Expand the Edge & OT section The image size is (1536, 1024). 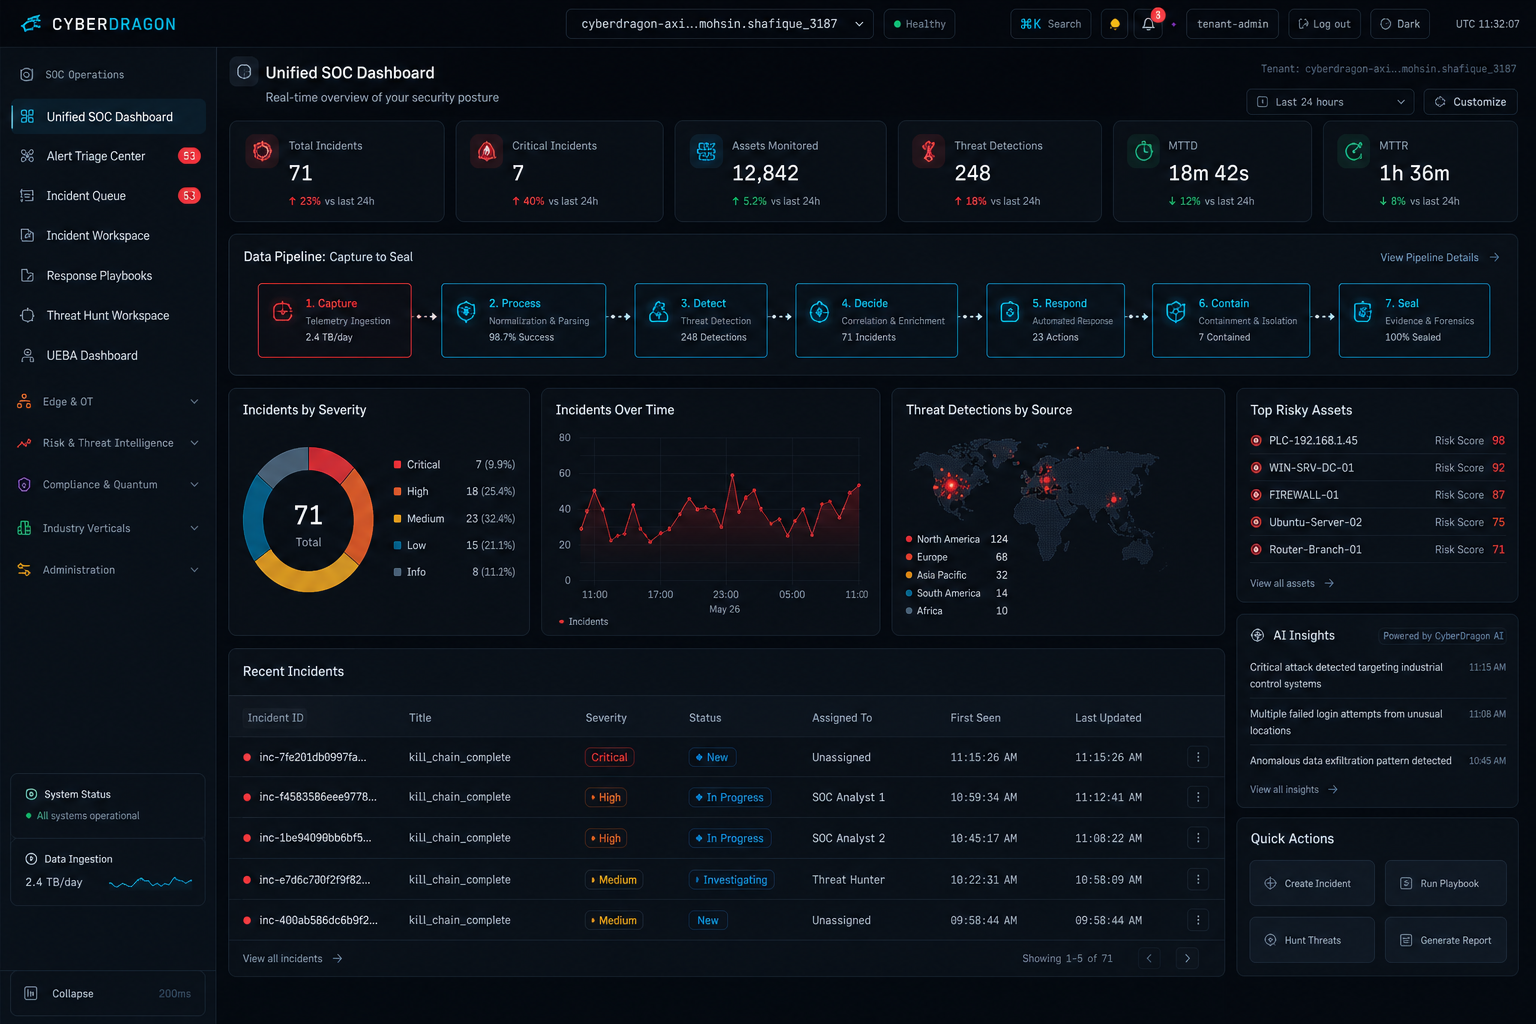108,402
